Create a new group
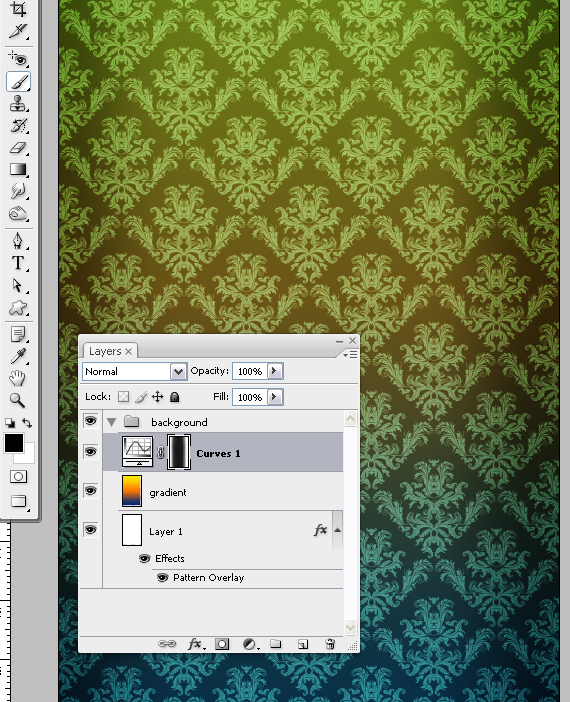Screen dimensions: 570x702 pos(276,644)
